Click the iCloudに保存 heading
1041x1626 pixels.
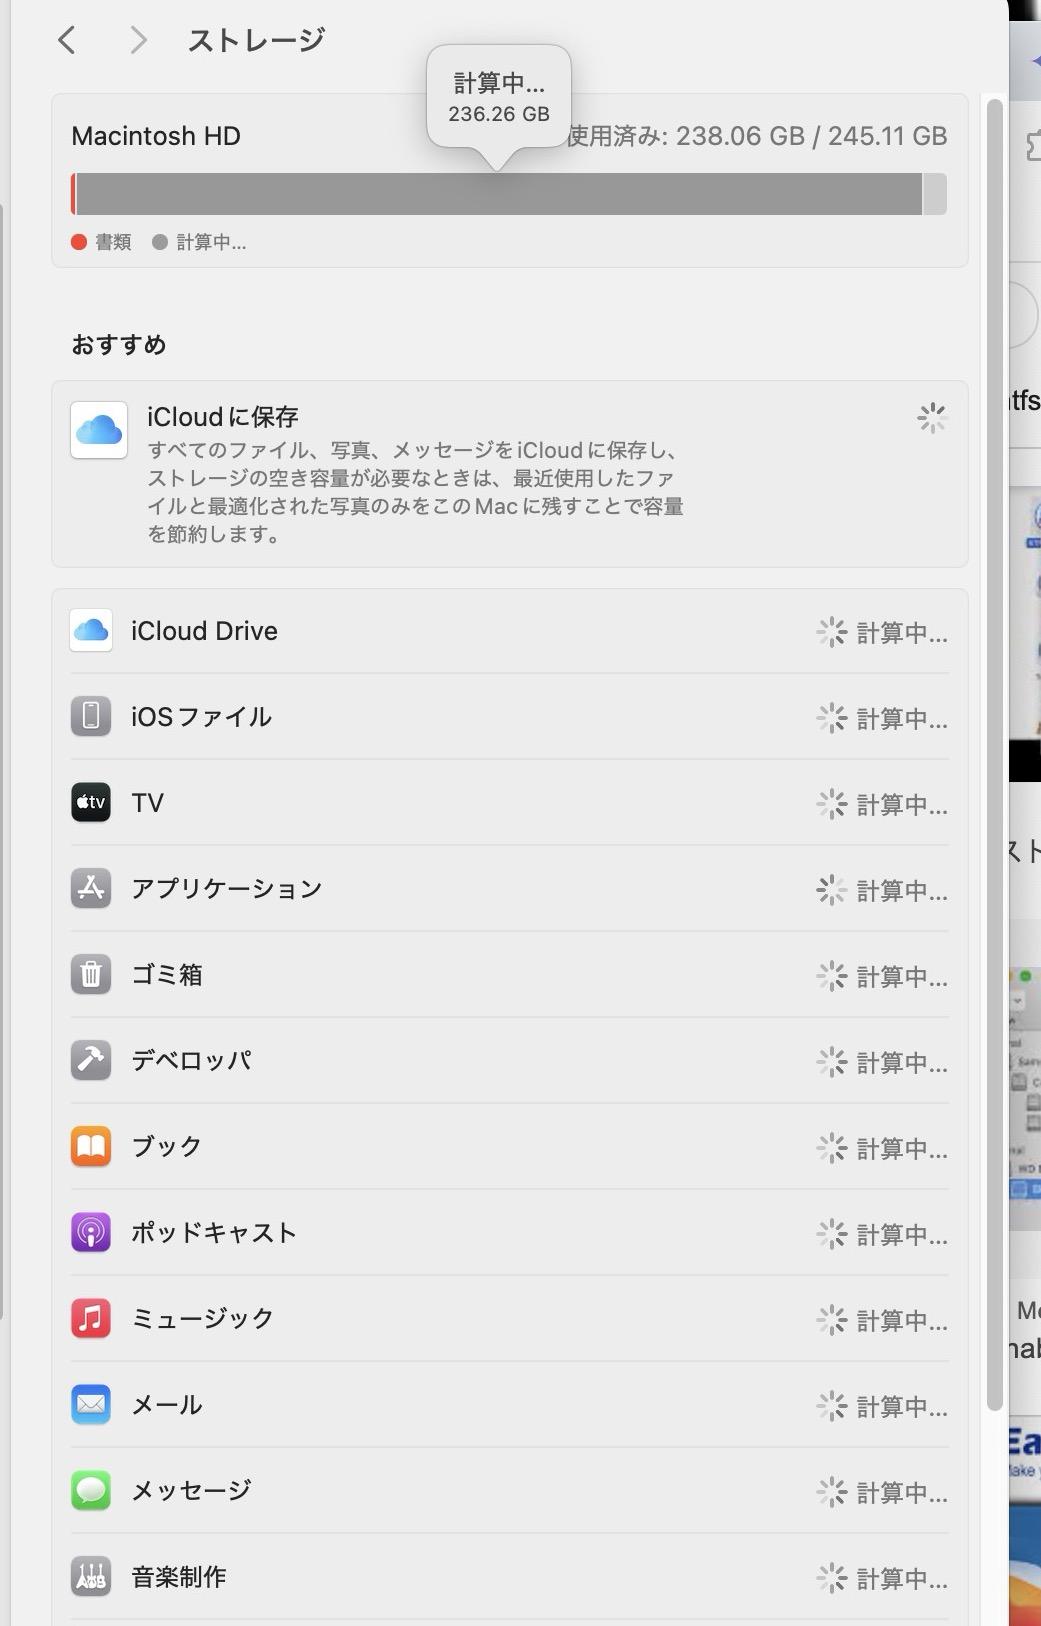222,417
